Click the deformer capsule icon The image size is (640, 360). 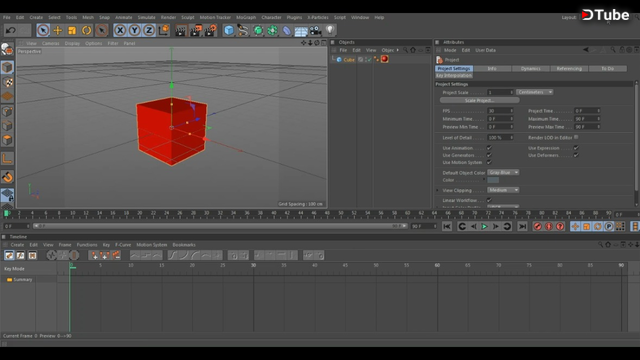[287, 30]
